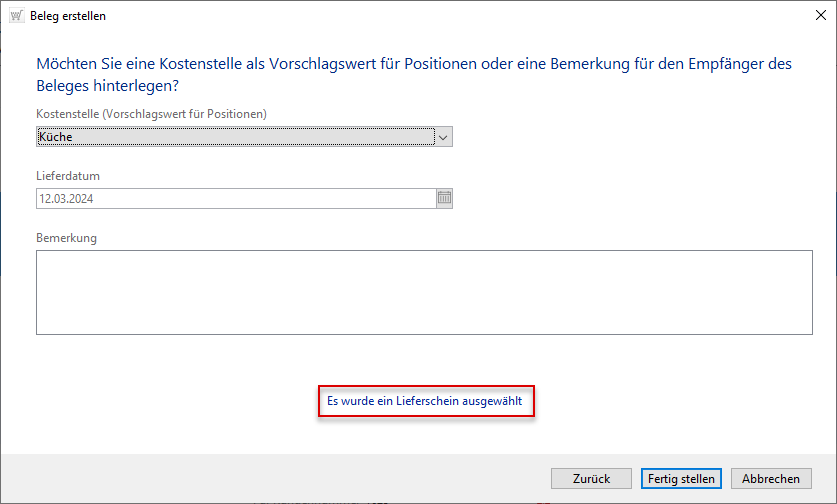The image size is (837, 504).
Task: Click the Kostenstelle (Vorschlagswert für Positionen) label
Action: pyautogui.click(x=150, y=114)
